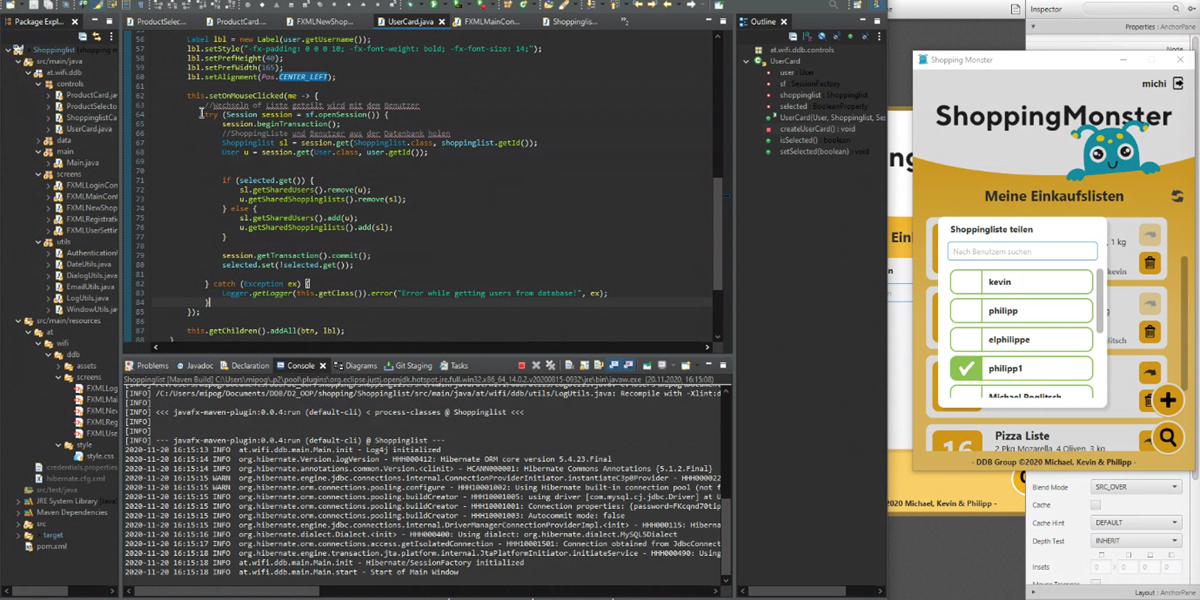The image size is (1200, 600).
Task: Tick the elphilippe user checkbox
Action: click(966, 340)
